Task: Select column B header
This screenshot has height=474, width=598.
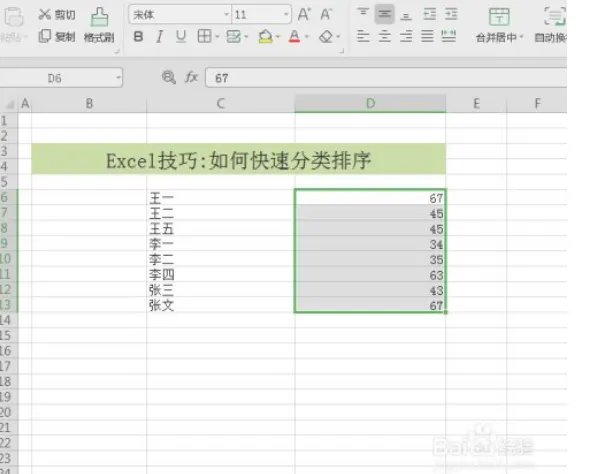Action: point(89,103)
